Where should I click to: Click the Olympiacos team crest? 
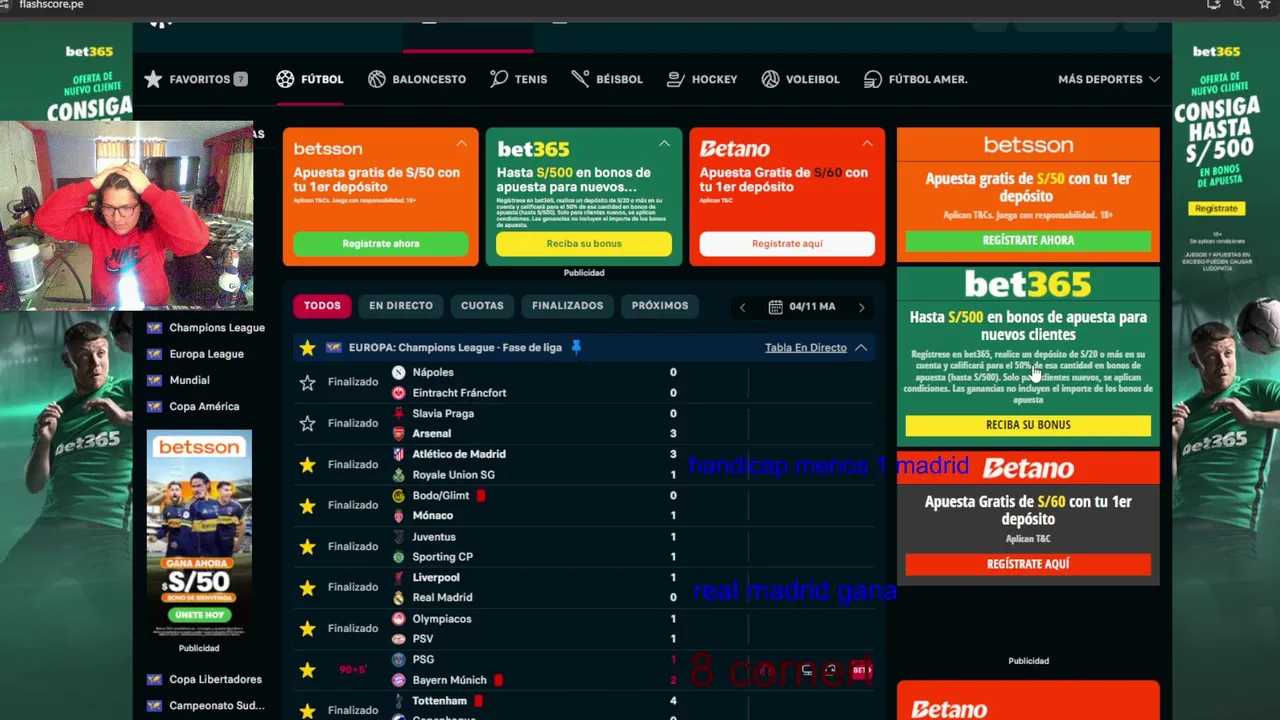click(398, 619)
